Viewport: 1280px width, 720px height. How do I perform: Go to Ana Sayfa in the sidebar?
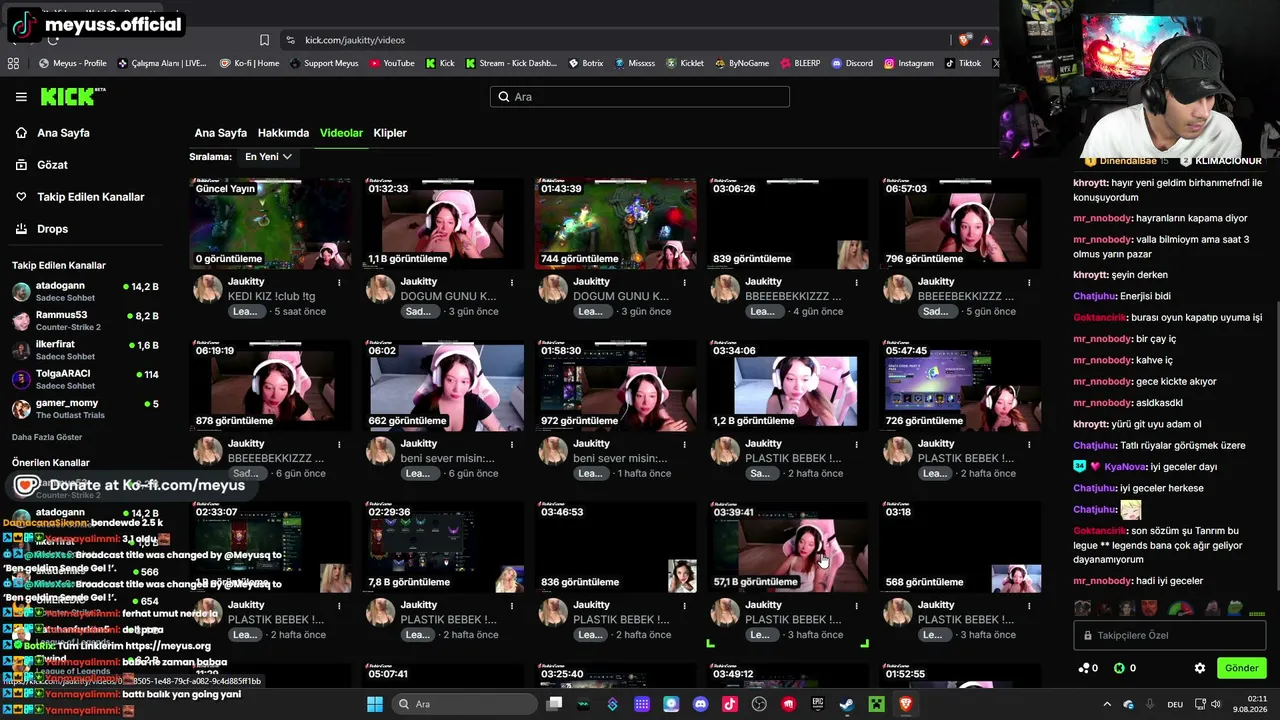pyautogui.click(x=52, y=133)
